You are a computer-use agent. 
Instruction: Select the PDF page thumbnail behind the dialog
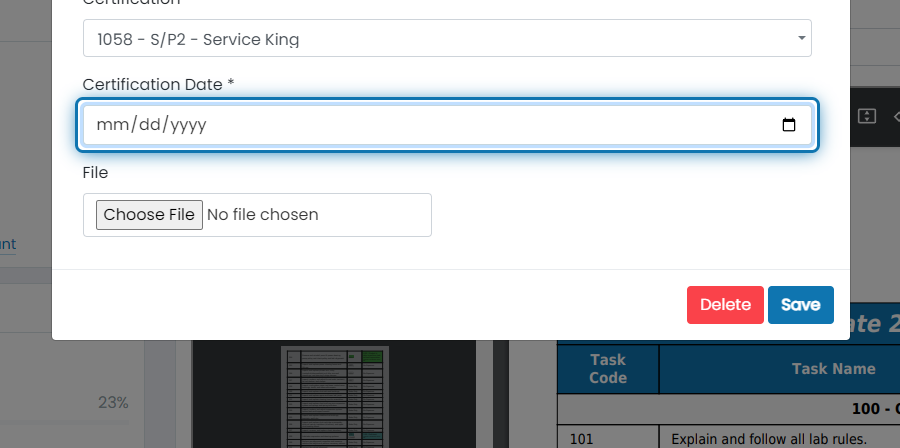(335, 396)
